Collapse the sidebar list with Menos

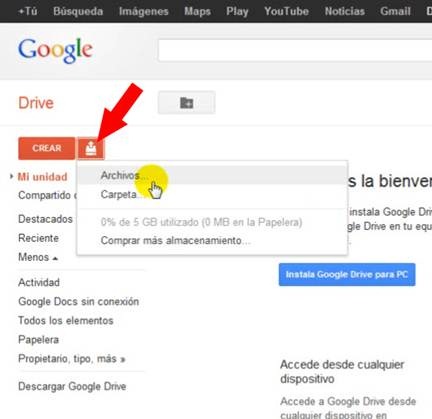[x=38, y=257]
